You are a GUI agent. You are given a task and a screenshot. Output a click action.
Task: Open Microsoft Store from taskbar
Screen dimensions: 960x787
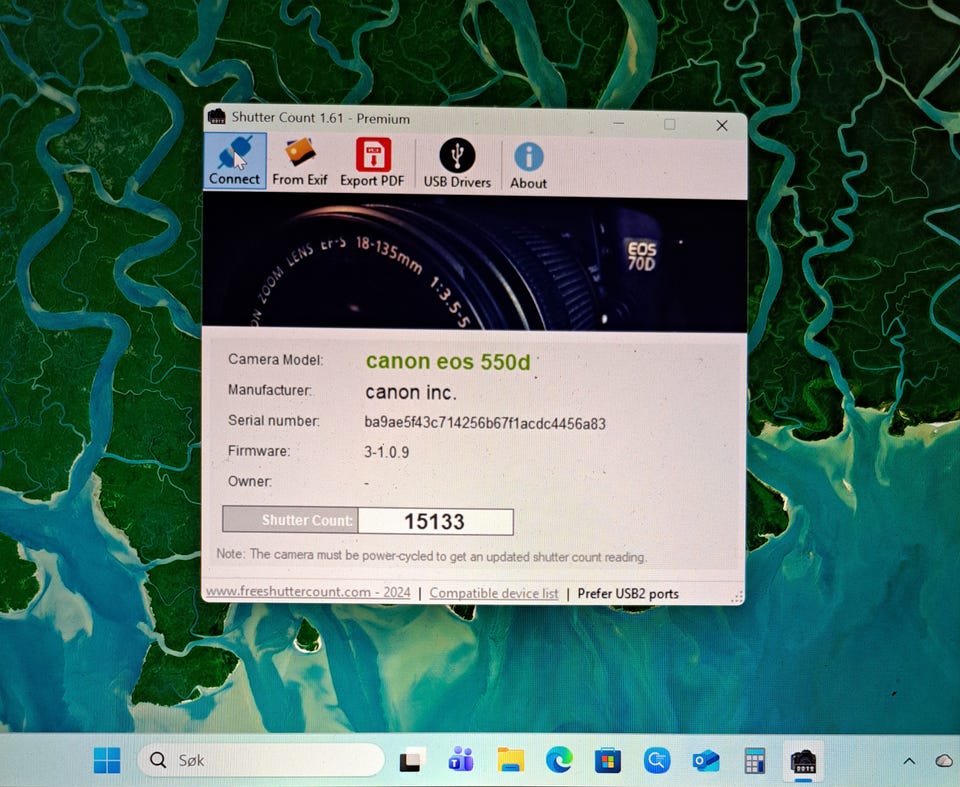[x=608, y=761]
